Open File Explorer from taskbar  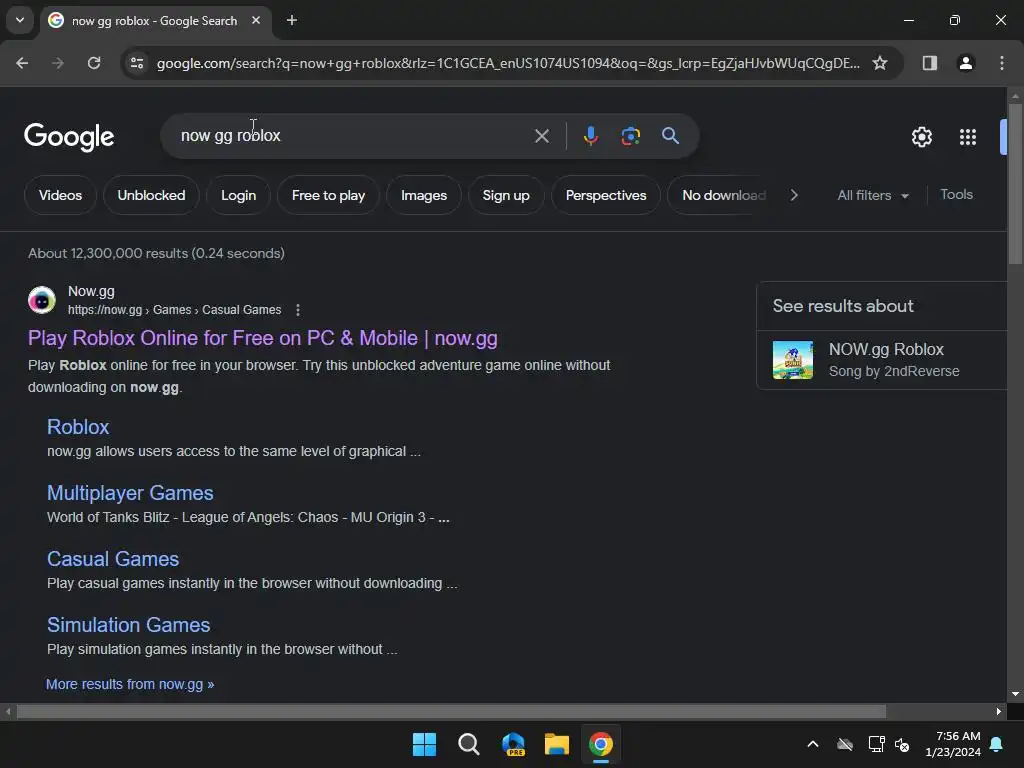click(x=557, y=744)
